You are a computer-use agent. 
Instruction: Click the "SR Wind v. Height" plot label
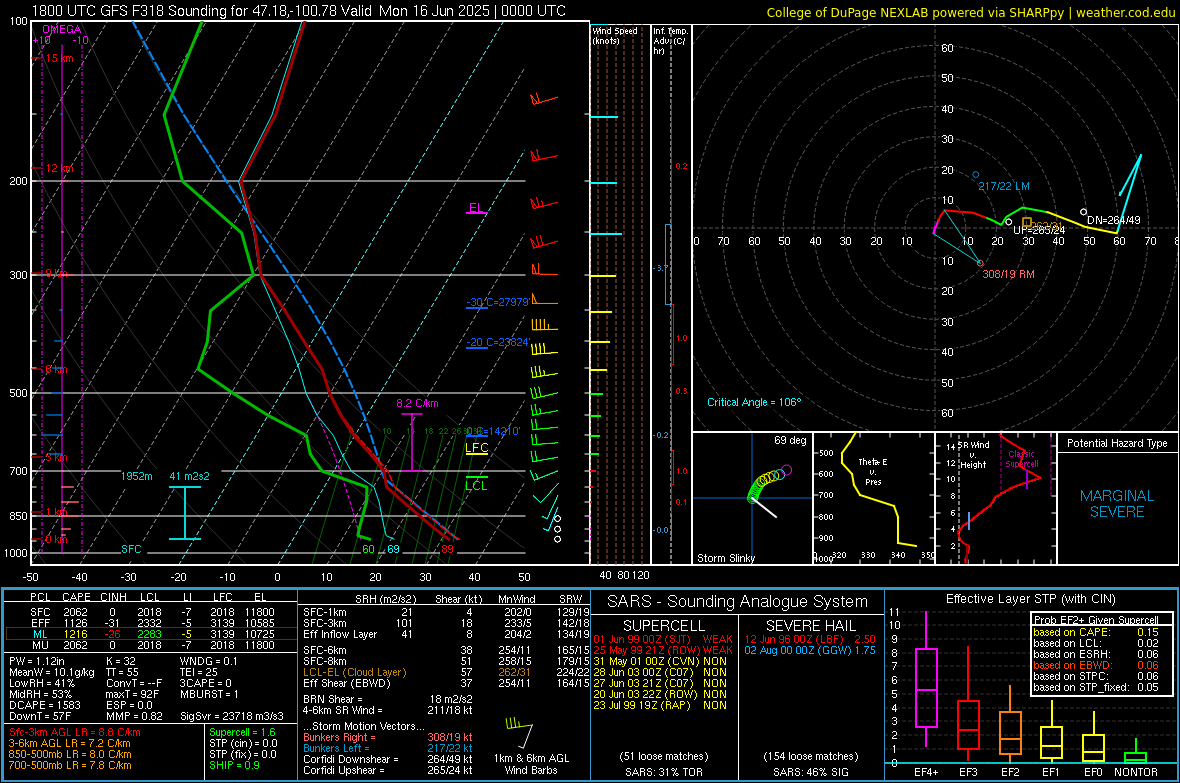(x=972, y=455)
